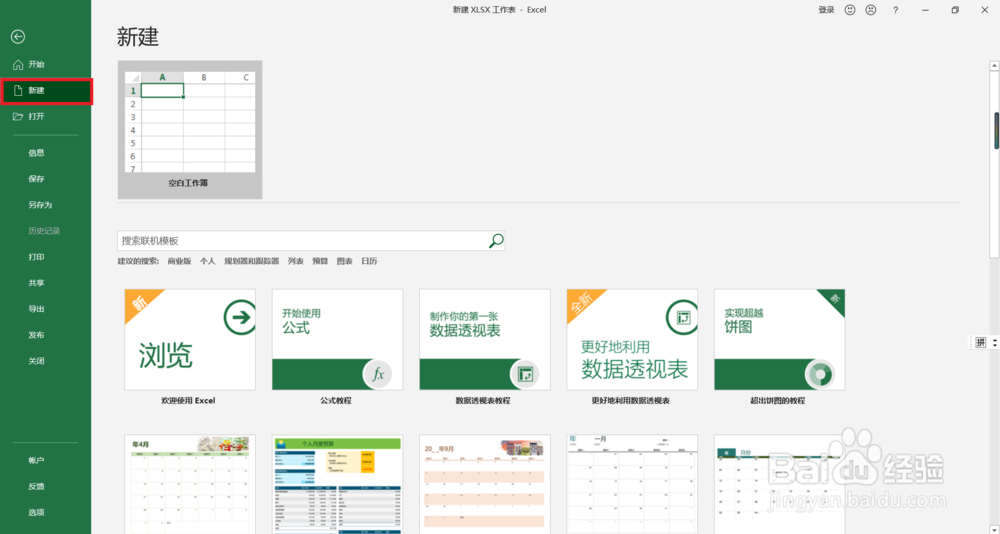Click the scrollbar up arrow
The height and width of the screenshot is (534, 1000).
(x=994, y=66)
